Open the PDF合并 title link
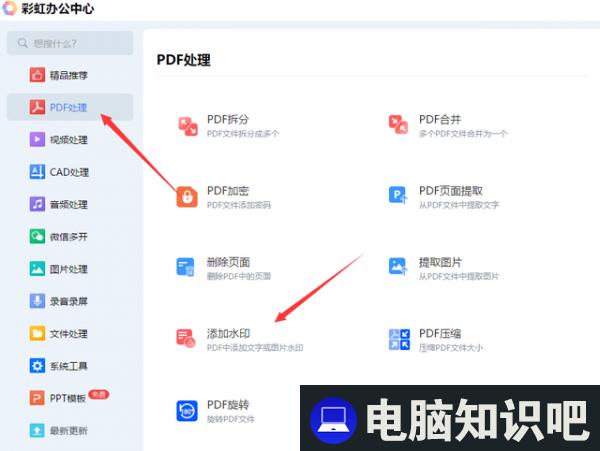 point(440,119)
